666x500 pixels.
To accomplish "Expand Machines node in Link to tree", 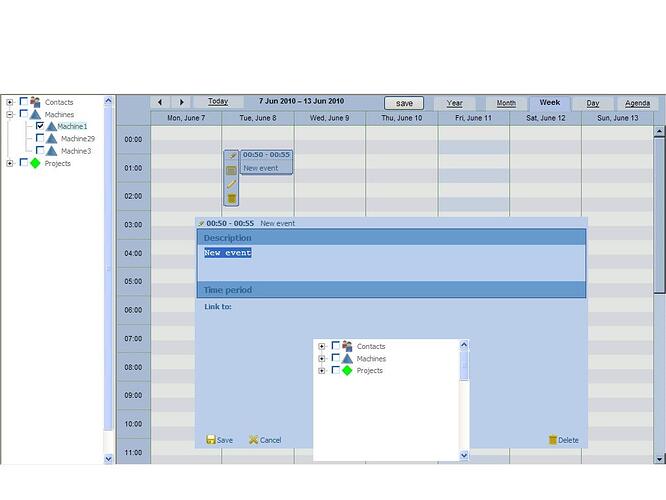I will tap(322, 359).
